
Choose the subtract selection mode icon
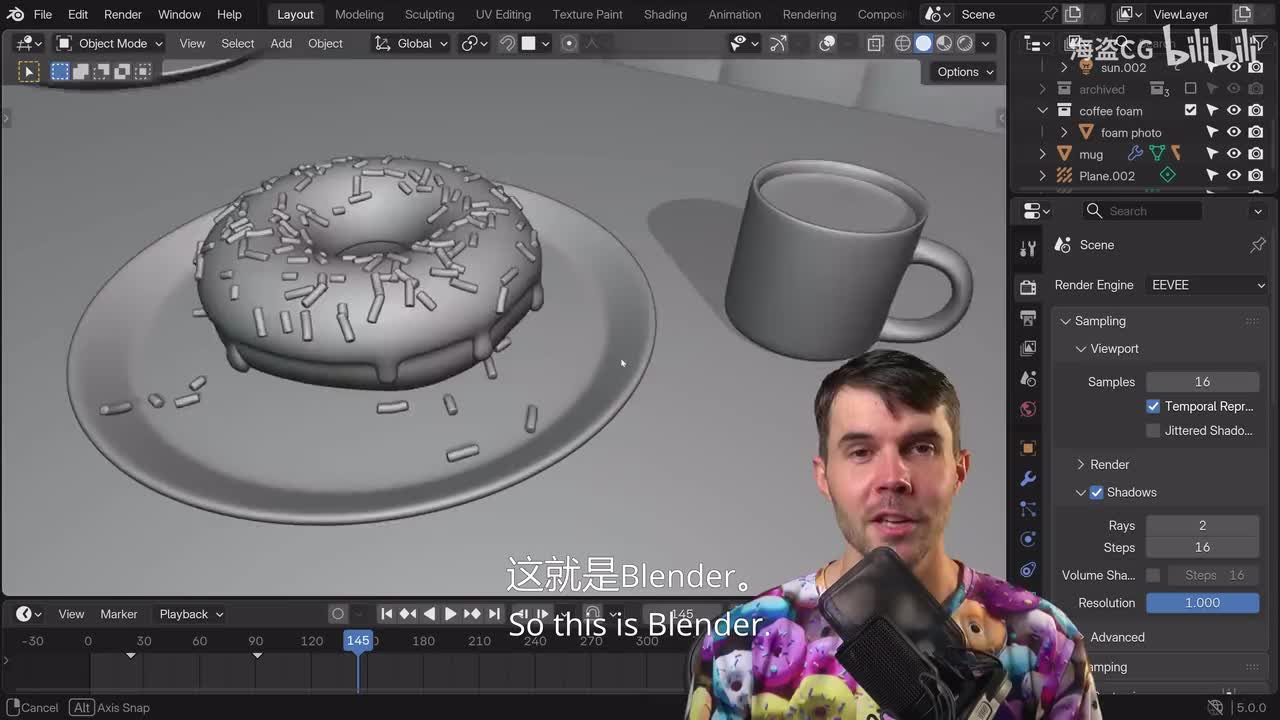(x=102, y=71)
